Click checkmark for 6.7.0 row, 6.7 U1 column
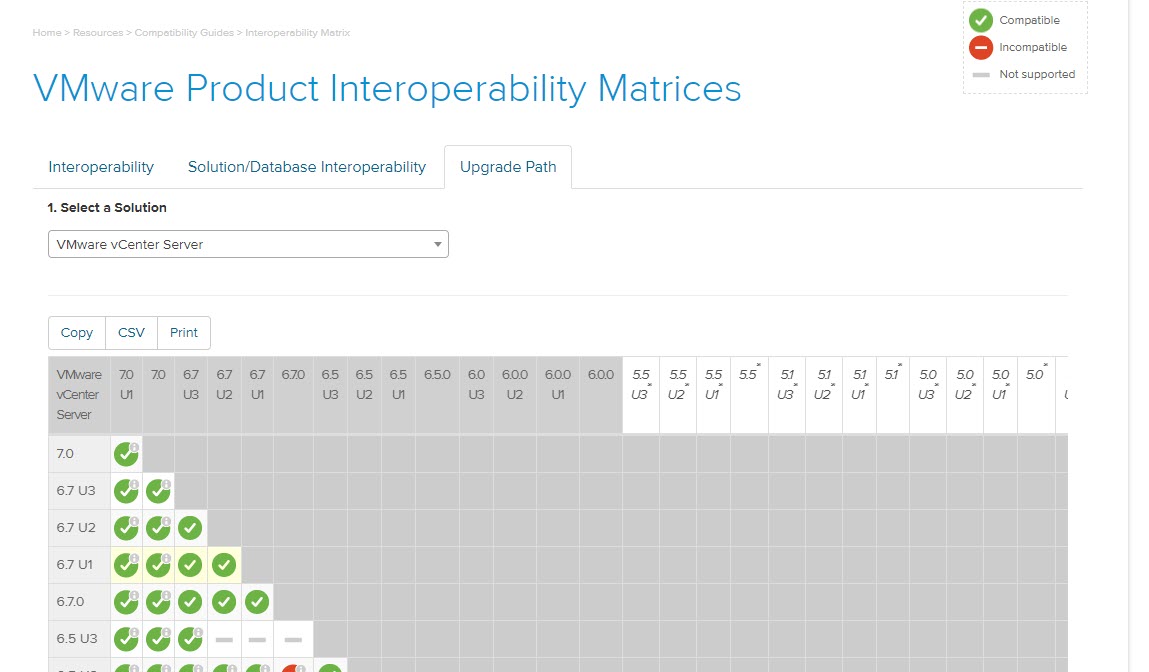Viewport: 1149px width, 672px height. (257, 602)
